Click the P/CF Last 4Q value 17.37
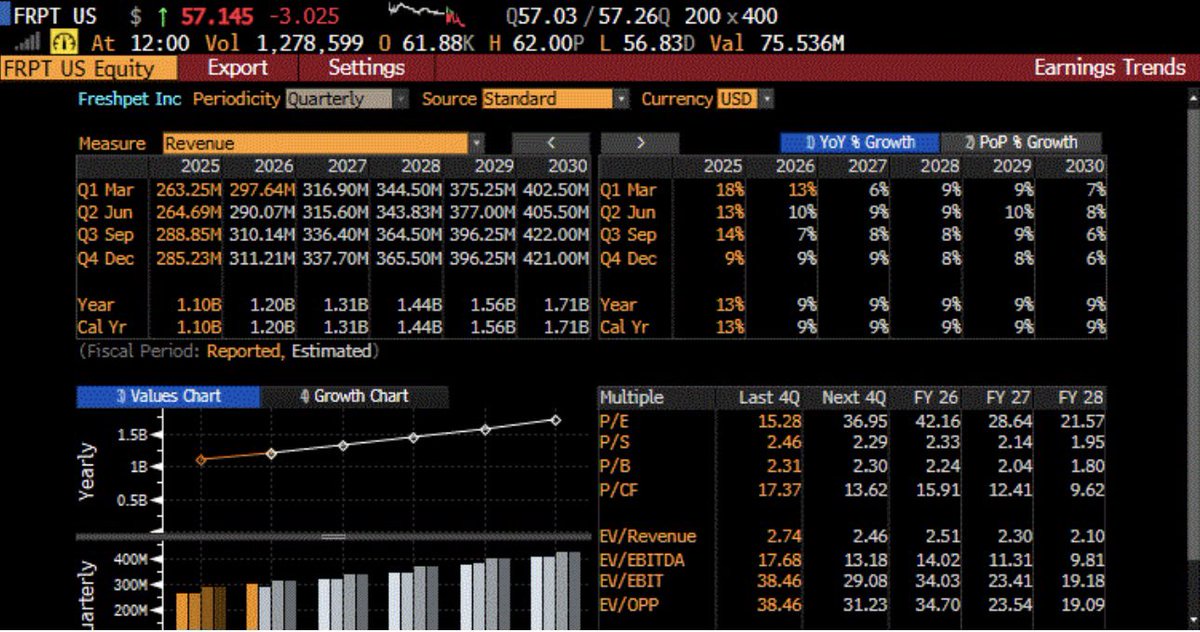The image size is (1200, 632). (780, 489)
